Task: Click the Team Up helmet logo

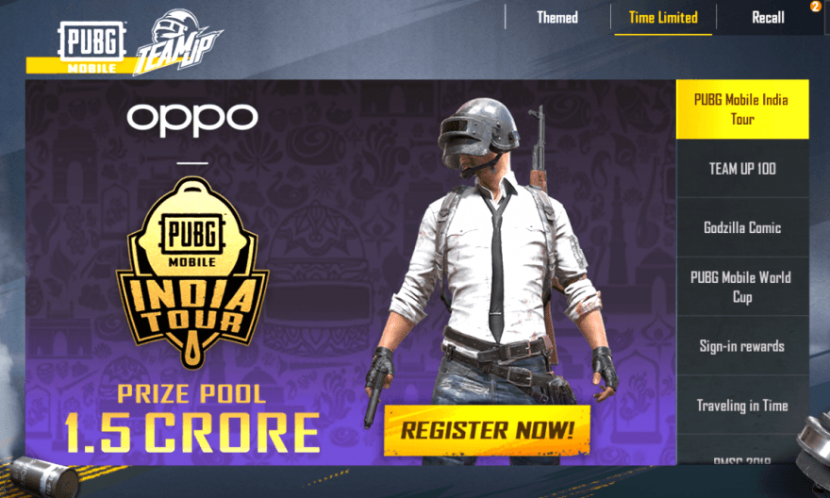Action: [x=179, y=41]
